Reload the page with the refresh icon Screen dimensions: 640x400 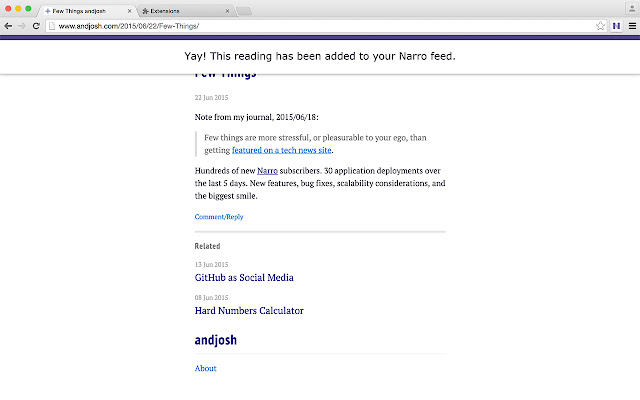(x=36, y=26)
